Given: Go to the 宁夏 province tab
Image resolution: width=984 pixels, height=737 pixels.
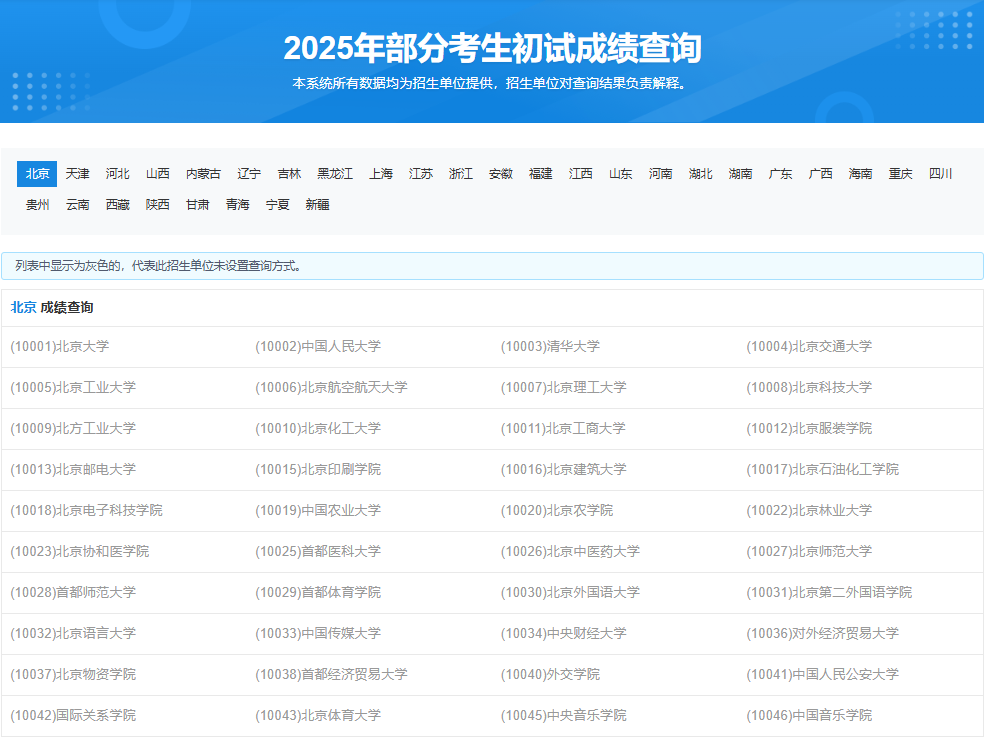Looking at the screenshot, I should tap(277, 205).
